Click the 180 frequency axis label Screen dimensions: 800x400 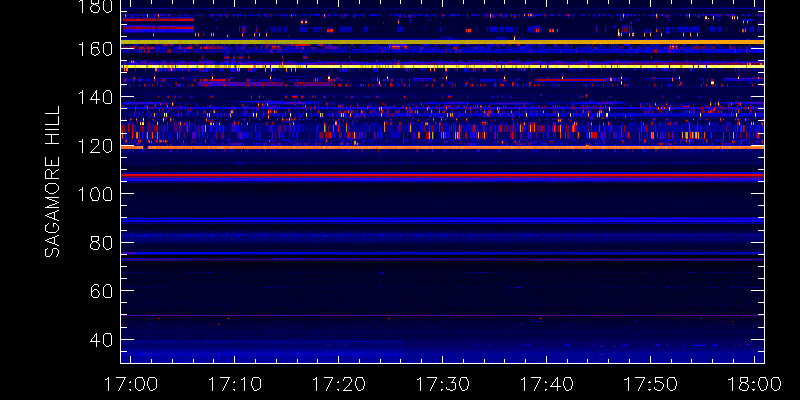[x=95, y=7]
